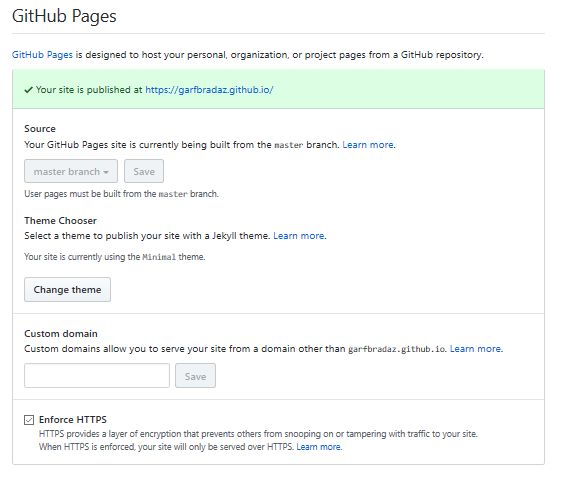The width and height of the screenshot is (567, 478).
Task: Click 'User pages must be built' note
Action: (x=121, y=194)
